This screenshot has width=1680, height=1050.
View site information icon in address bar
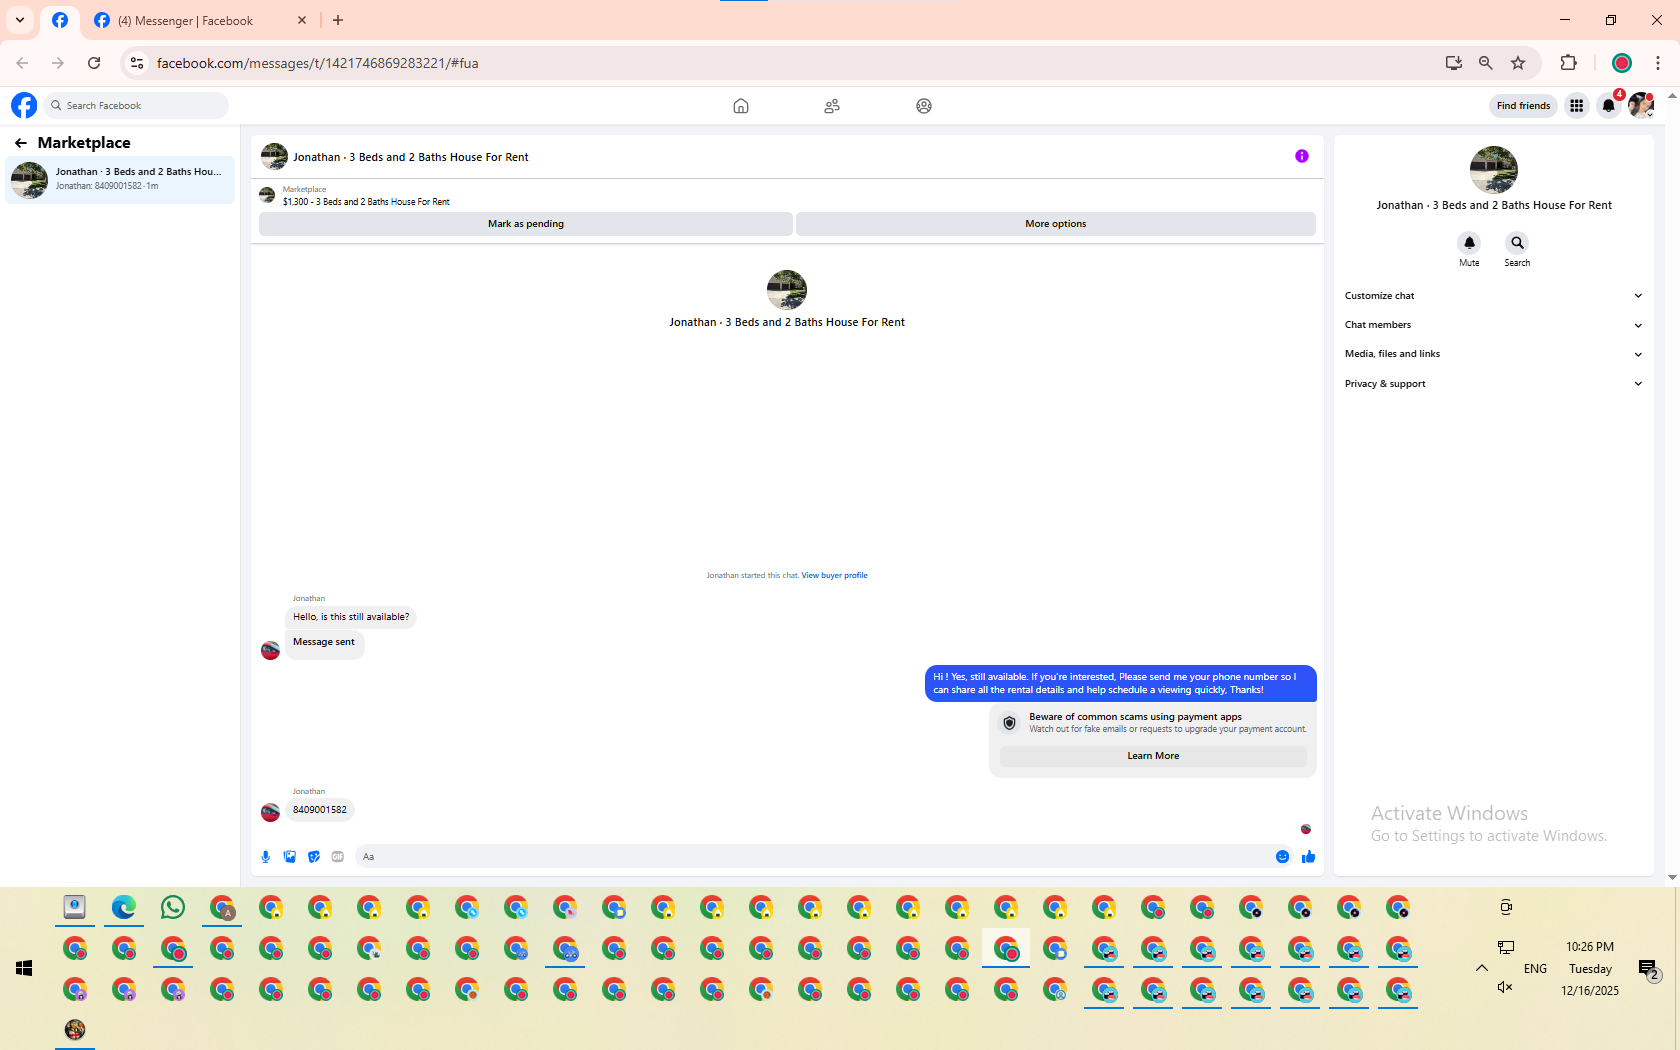(x=137, y=63)
